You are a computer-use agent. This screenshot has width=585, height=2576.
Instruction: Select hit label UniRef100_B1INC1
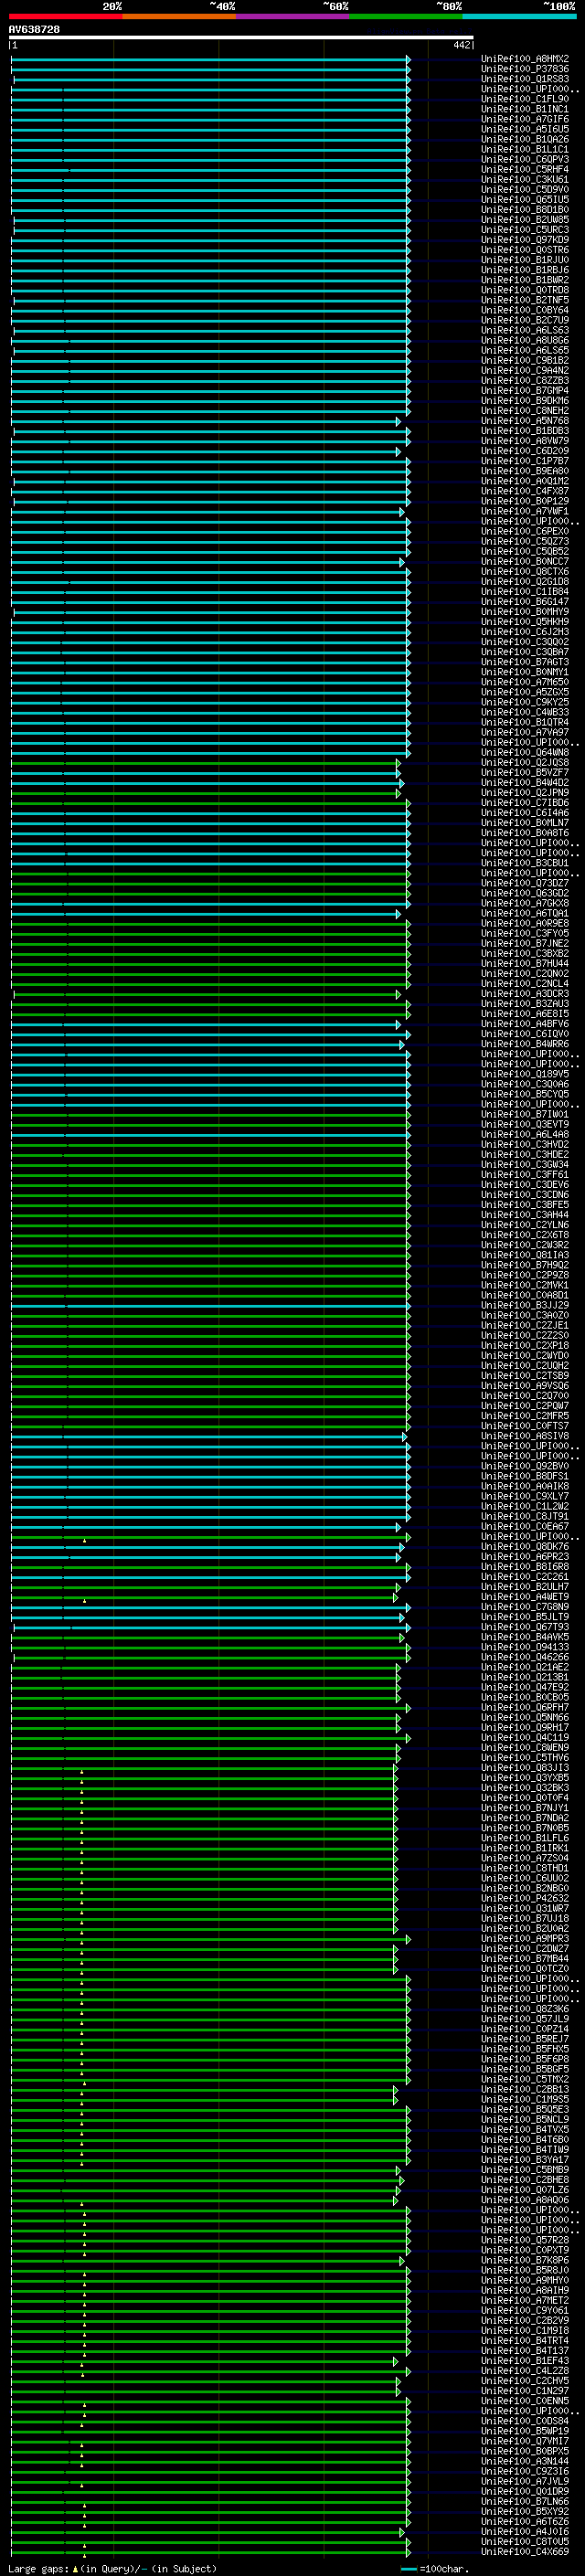pyautogui.click(x=525, y=109)
